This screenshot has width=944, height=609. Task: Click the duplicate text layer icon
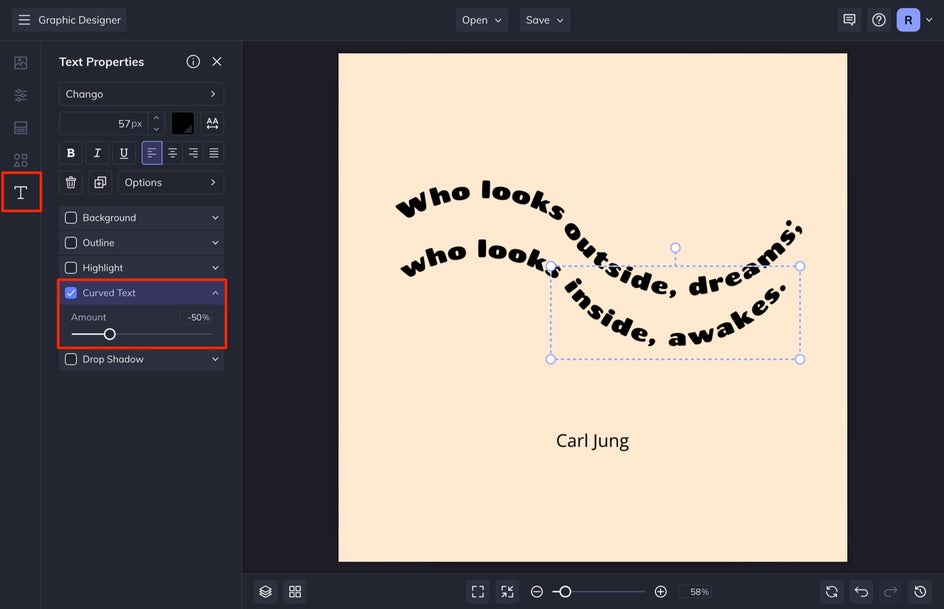(100, 183)
